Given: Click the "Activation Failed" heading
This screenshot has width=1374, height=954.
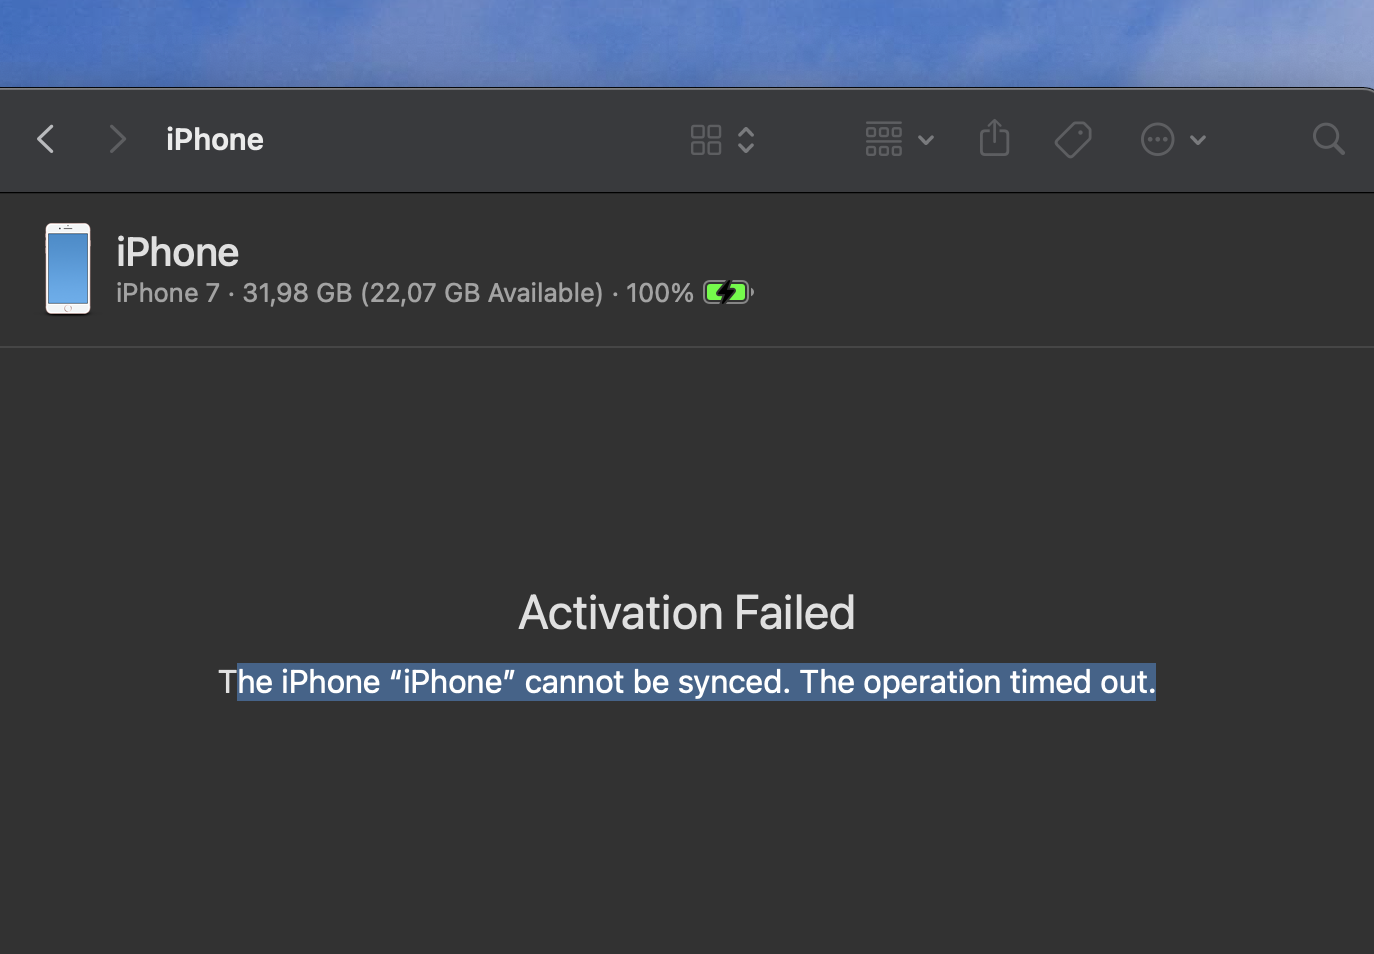Looking at the screenshot, I should point(687,612).
